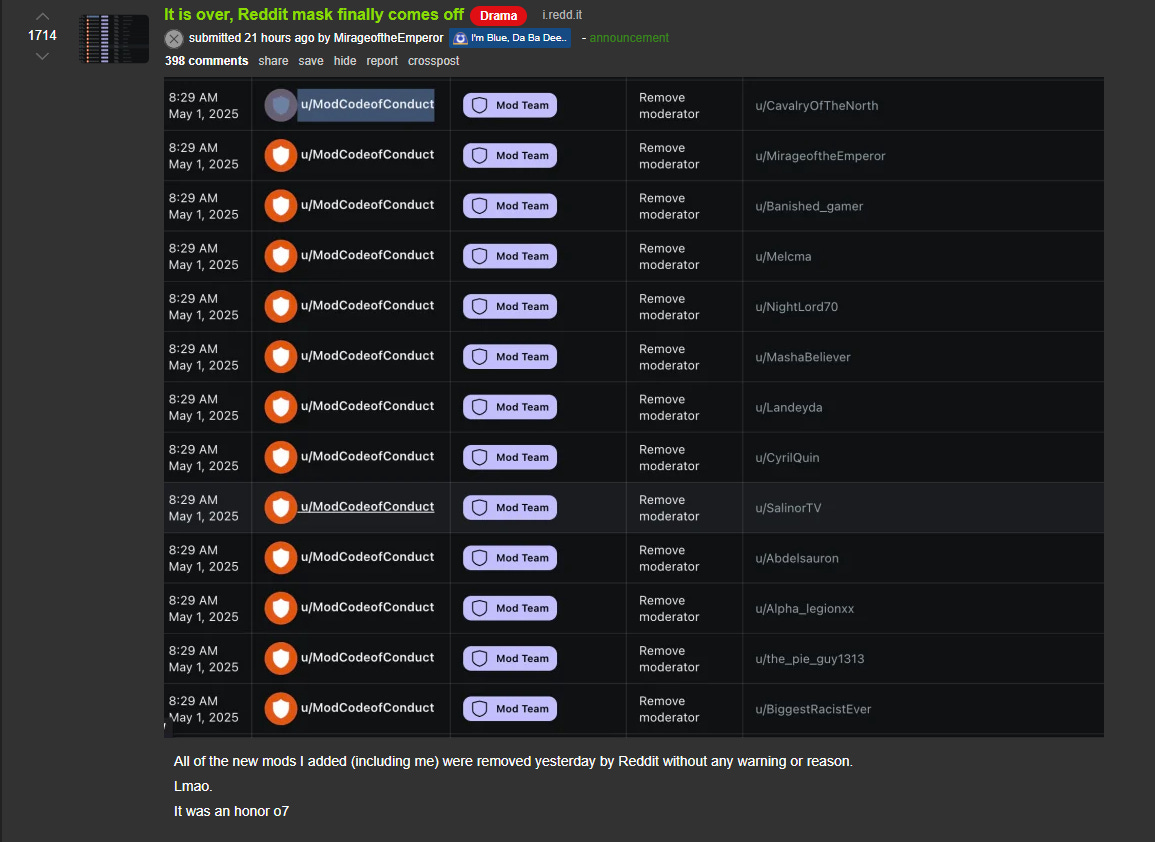Click the Mod Team badge in Landeyda row
Image resolution: width=1155 pixels, height=842 pixels.
pyautogui.click(x=510, y=407)
